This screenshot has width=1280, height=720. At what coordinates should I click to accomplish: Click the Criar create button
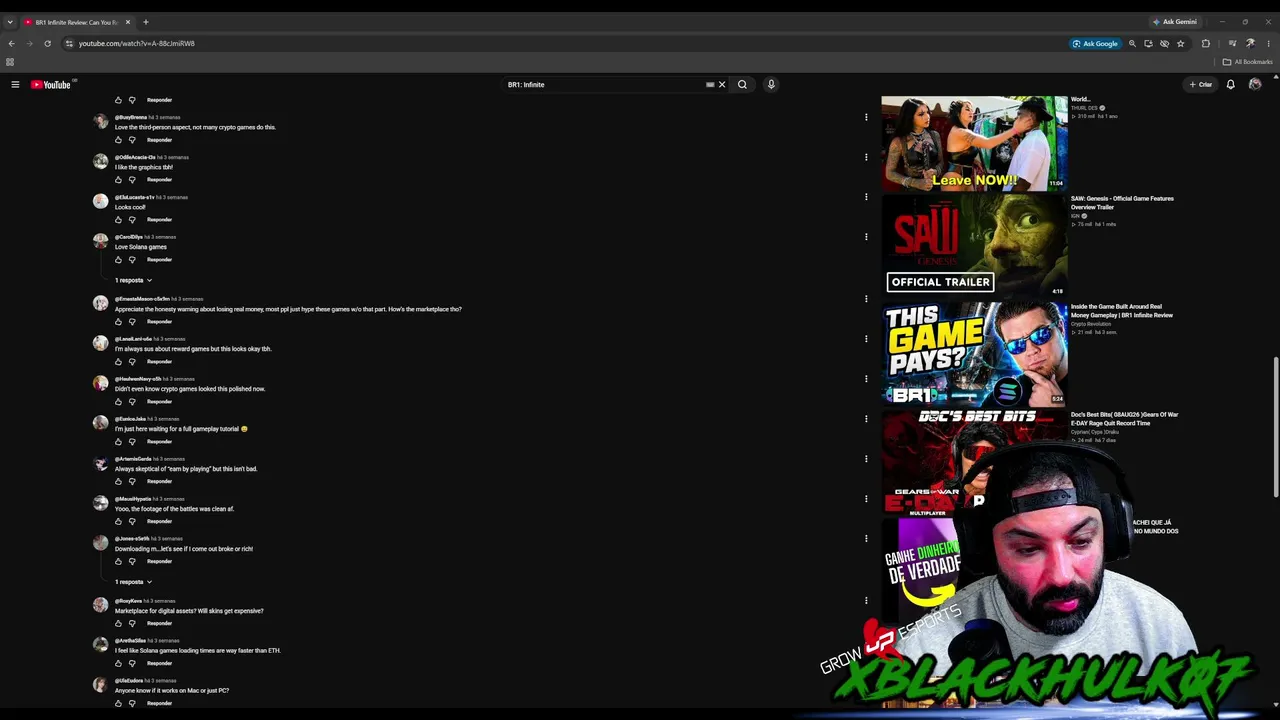(x=1200, y=85)
